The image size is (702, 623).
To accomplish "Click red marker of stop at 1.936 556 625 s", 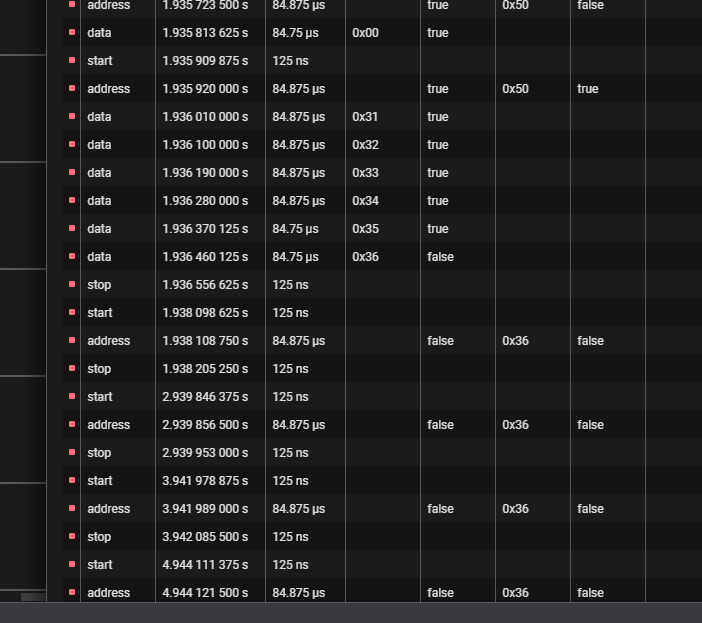I will (x=72, y=285).
